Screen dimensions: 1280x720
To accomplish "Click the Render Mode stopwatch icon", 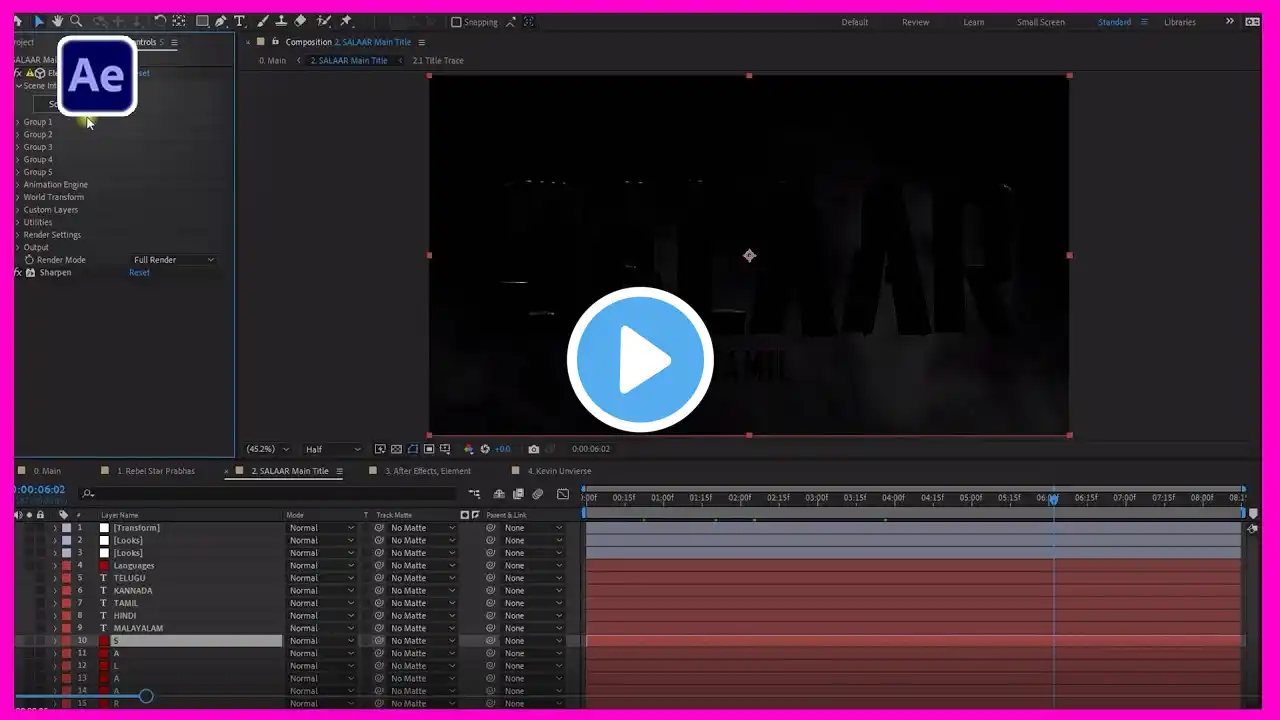I will (29, 260).
